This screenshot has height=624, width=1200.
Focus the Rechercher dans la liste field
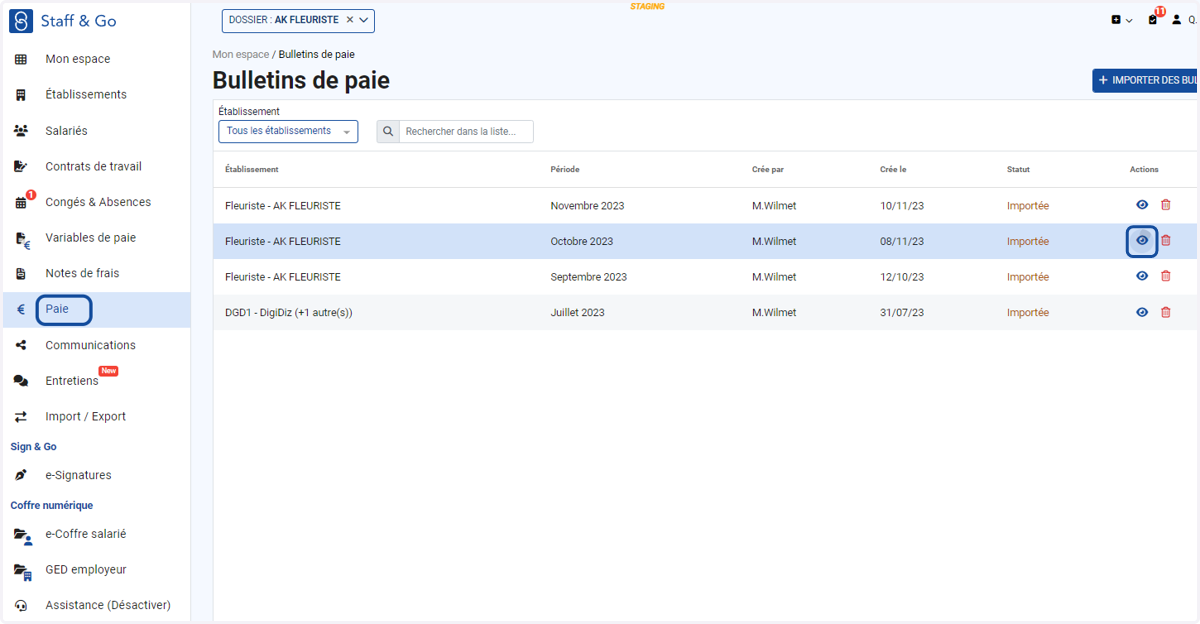[466, 131]
